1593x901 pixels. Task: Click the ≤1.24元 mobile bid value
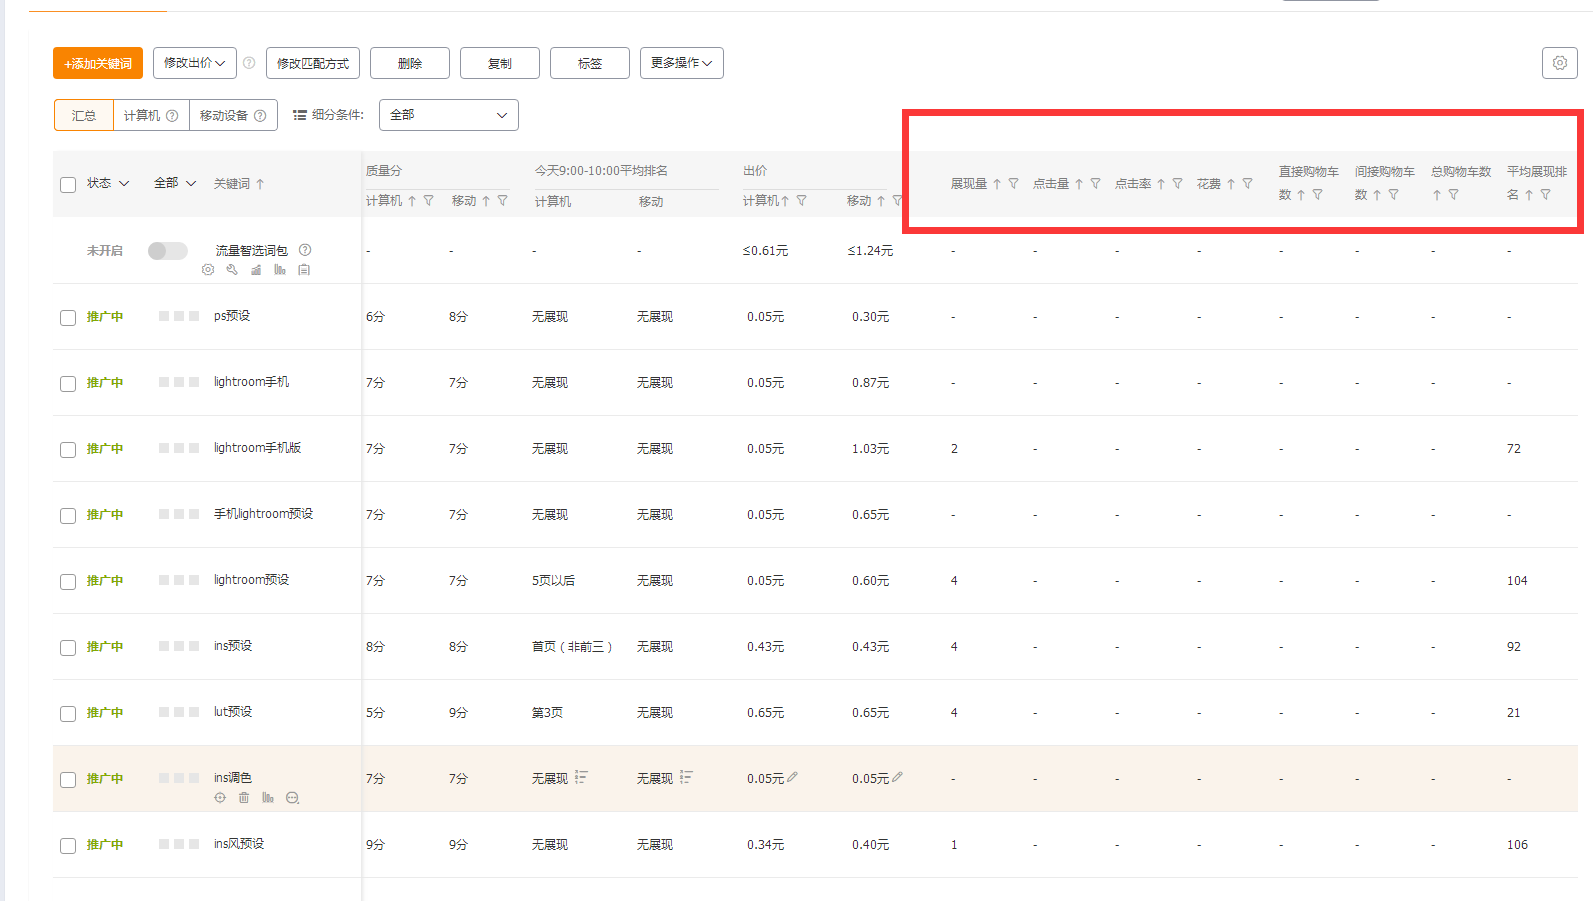click(x=870, y=251)
